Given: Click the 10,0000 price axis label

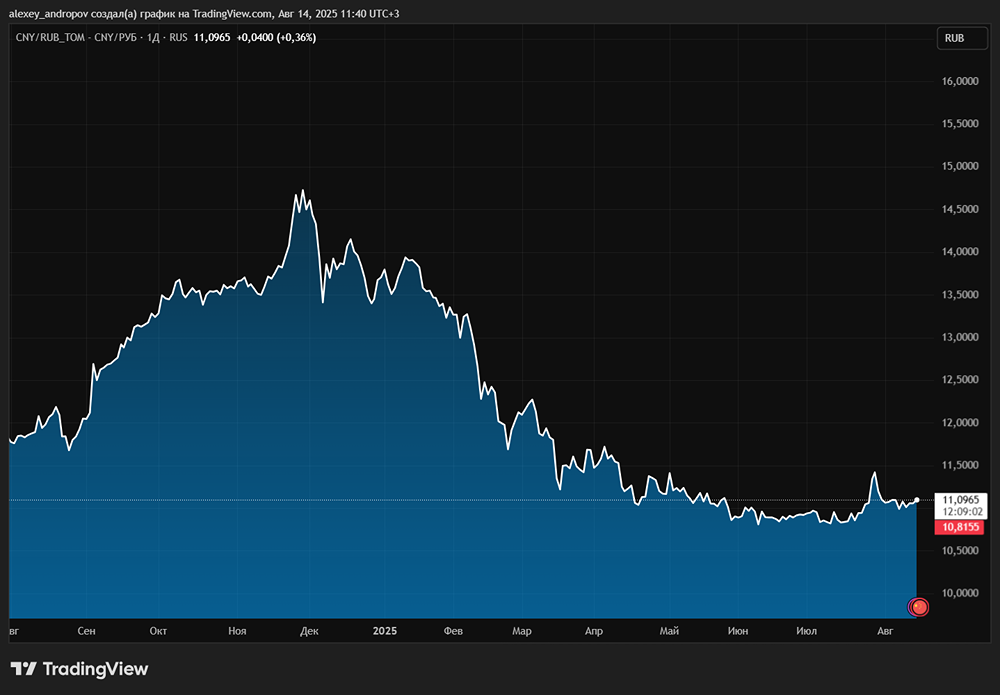Looking at the screenshot, I should pos(960,593).
